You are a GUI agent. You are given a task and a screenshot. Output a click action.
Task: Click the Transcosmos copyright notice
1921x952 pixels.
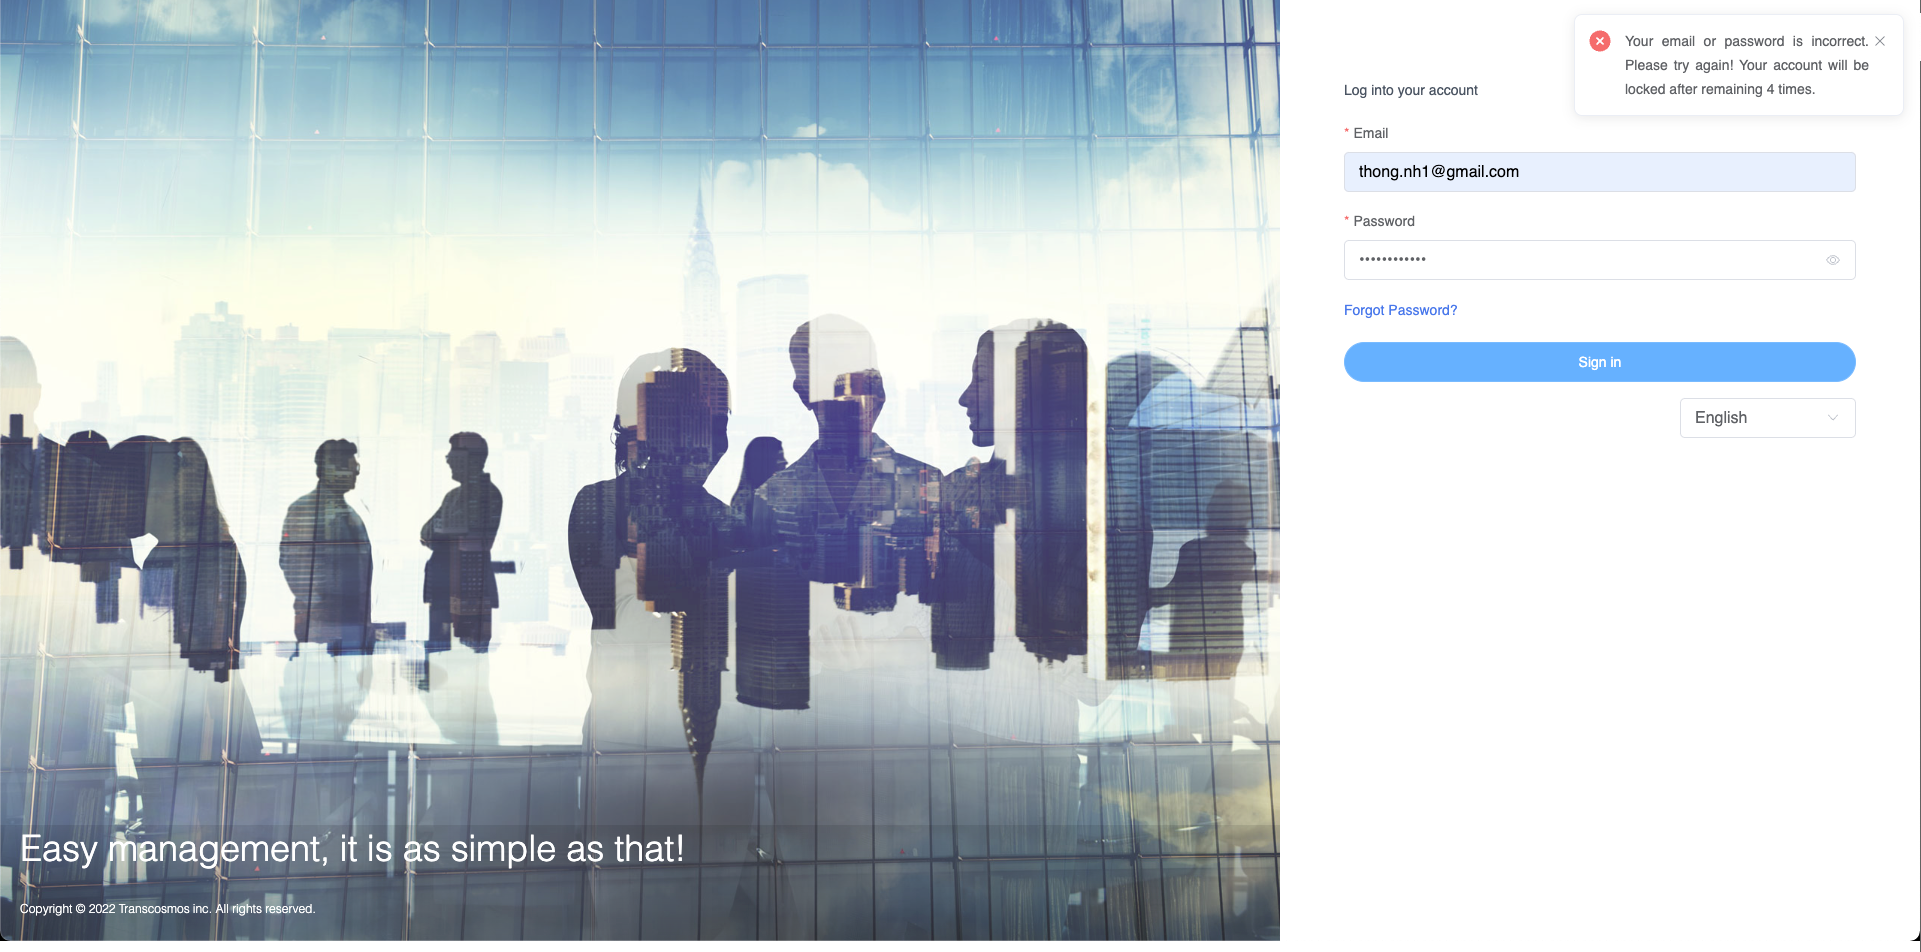coord(167,909)
